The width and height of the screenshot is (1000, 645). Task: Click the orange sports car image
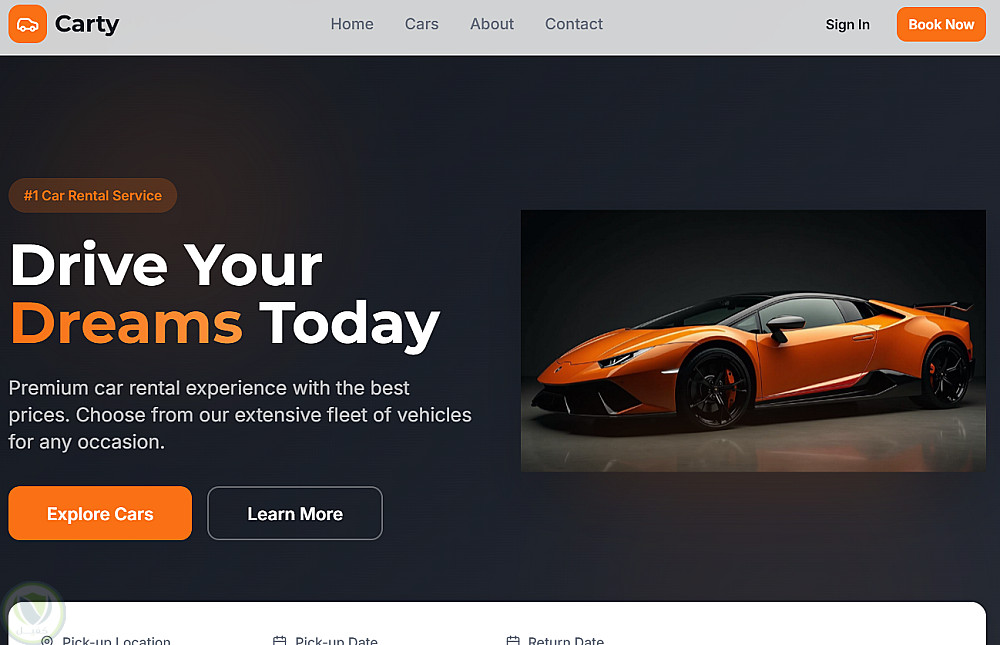(x=753, y=341)
